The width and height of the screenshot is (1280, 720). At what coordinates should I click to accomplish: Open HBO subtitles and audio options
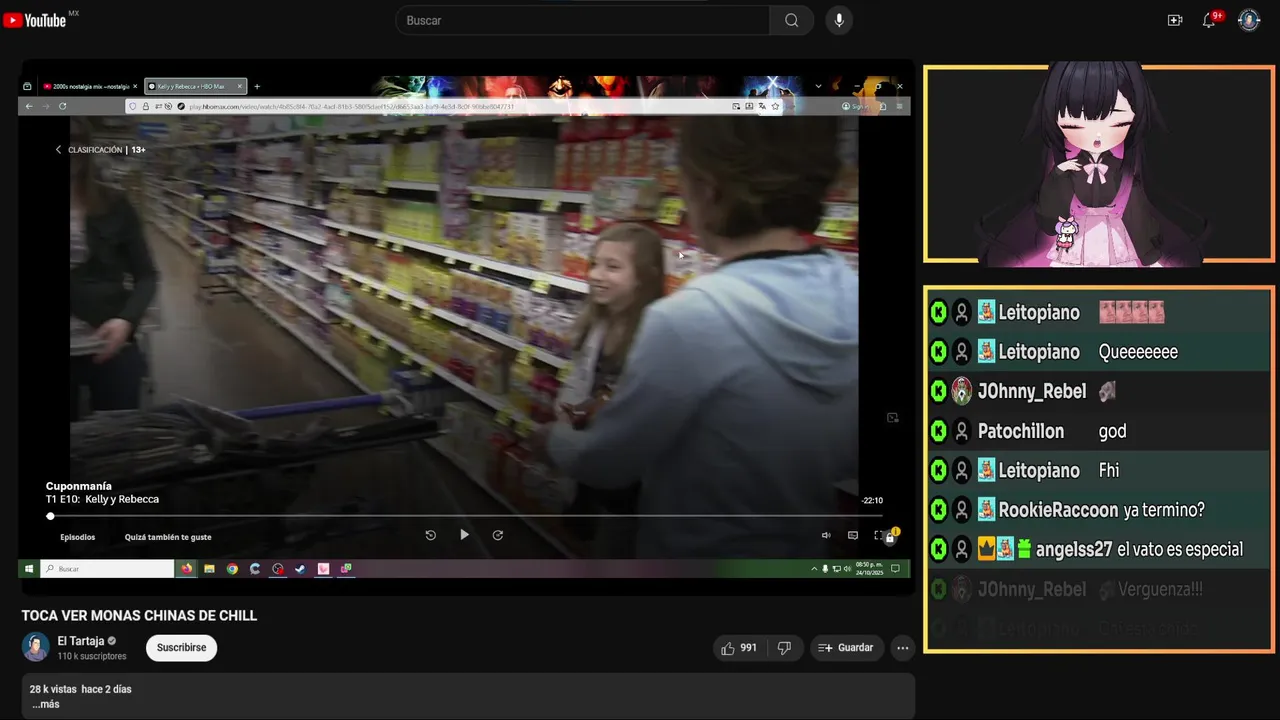coord(853,535)
